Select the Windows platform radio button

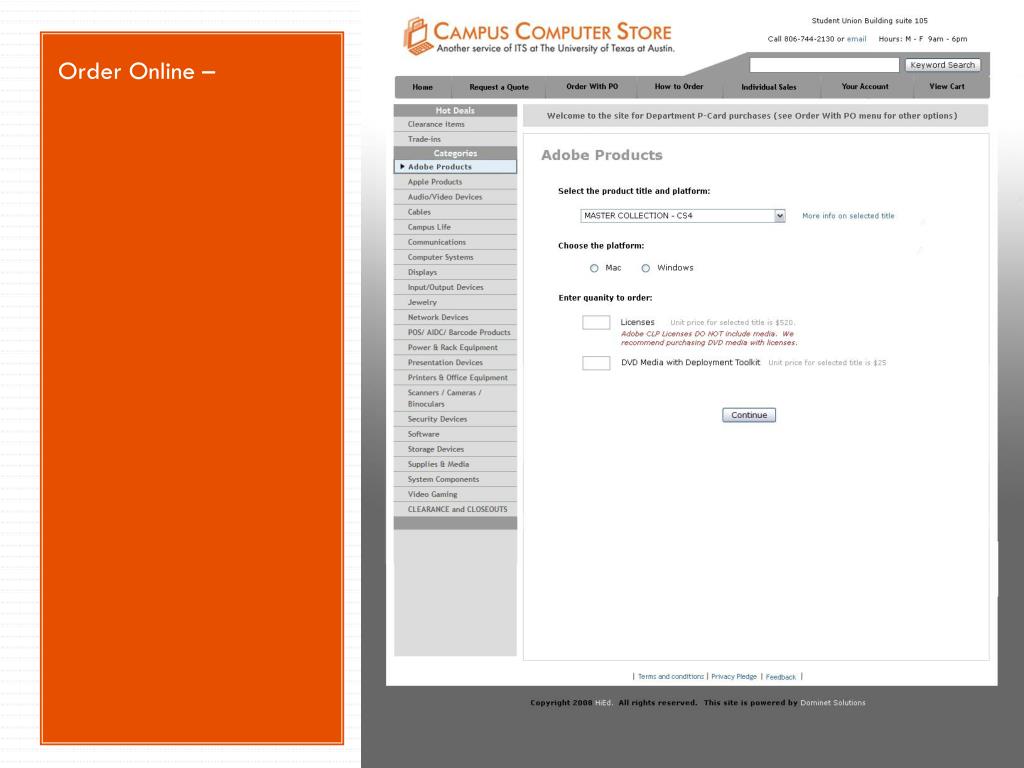click(645, 268)
